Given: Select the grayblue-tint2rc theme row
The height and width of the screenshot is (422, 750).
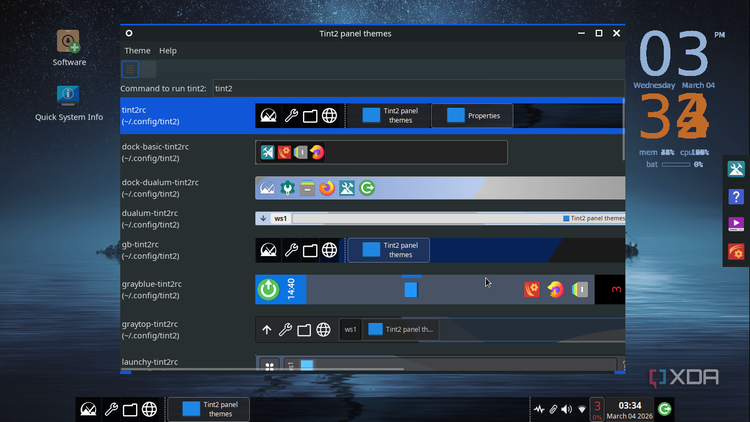Looking at the screenshot, I should (x=372, y=289).
